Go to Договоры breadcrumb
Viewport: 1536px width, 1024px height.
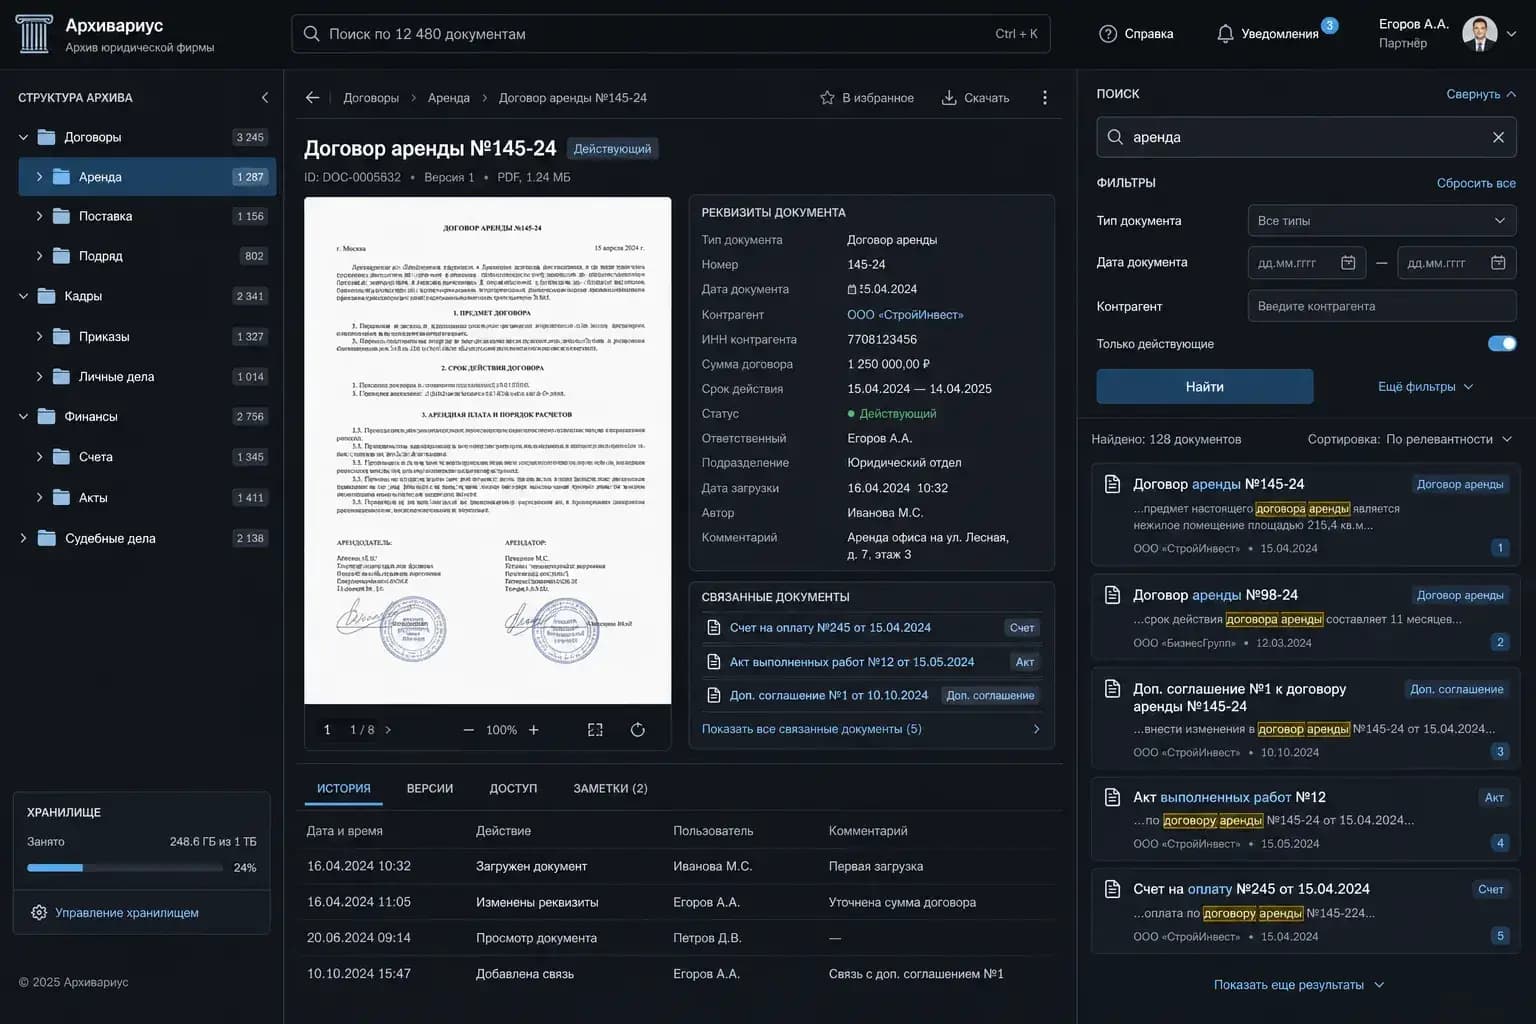(371, 98)
